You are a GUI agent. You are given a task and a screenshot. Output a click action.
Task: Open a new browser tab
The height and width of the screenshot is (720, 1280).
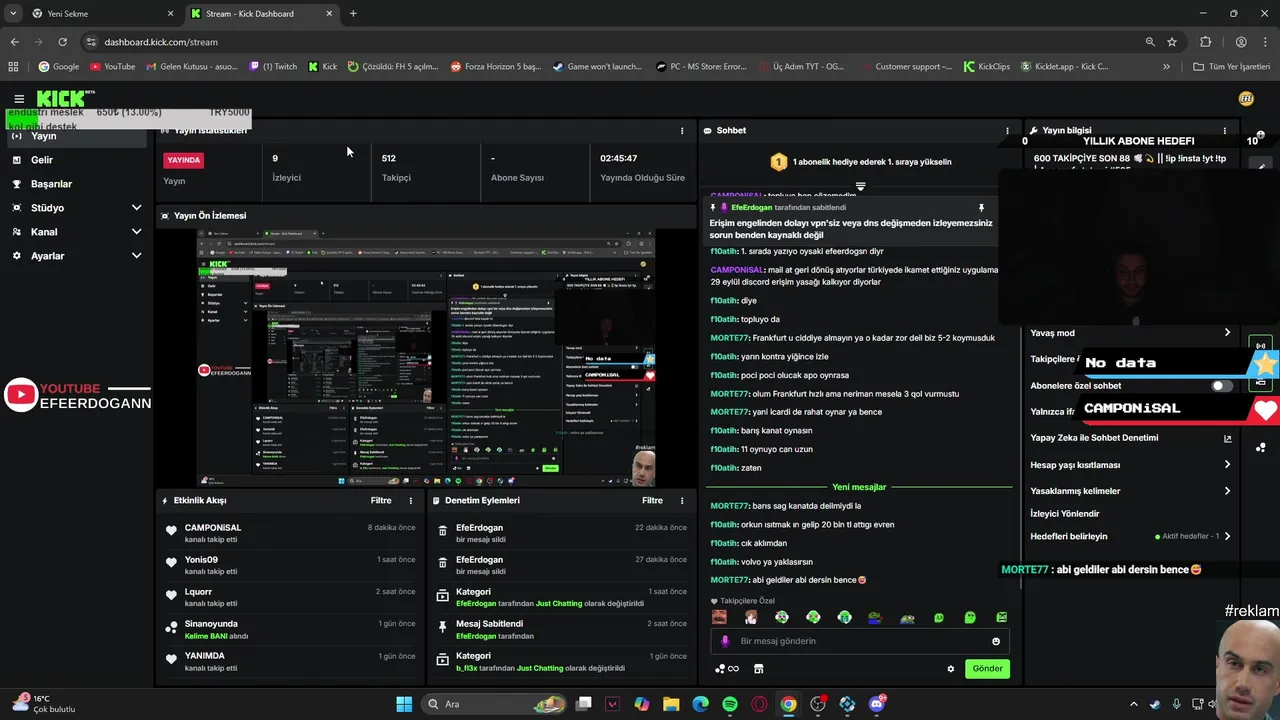pyautogui.click(x=353, y=14)
